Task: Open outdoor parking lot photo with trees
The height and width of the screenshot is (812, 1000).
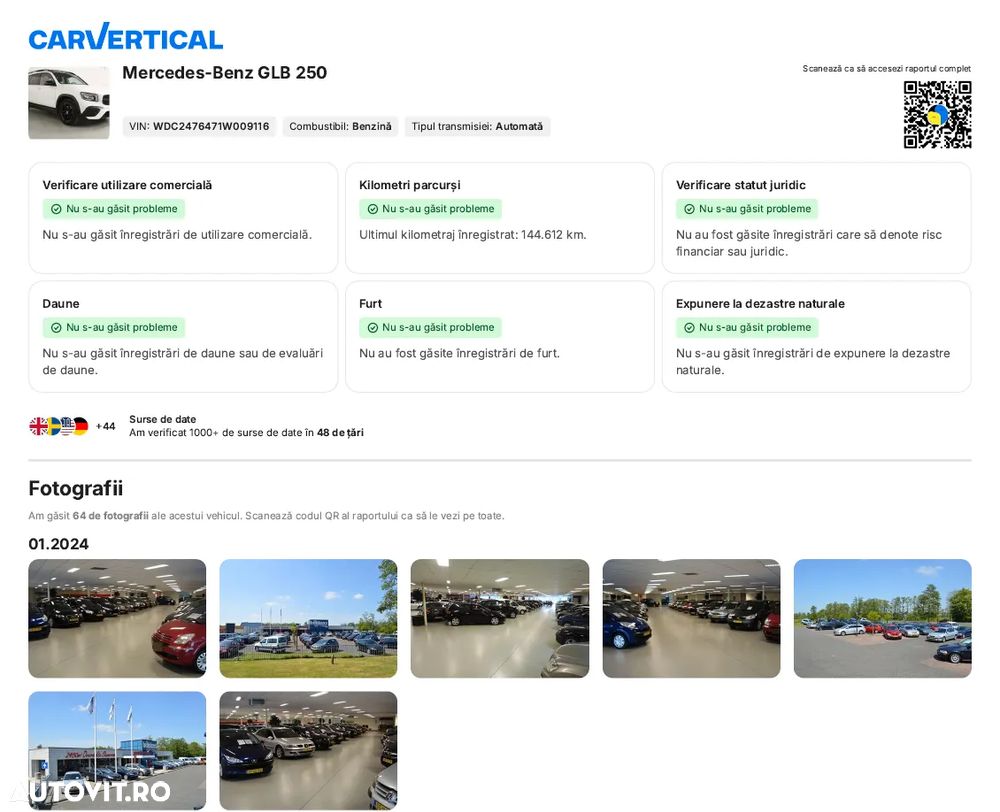Action: point(883,618)
